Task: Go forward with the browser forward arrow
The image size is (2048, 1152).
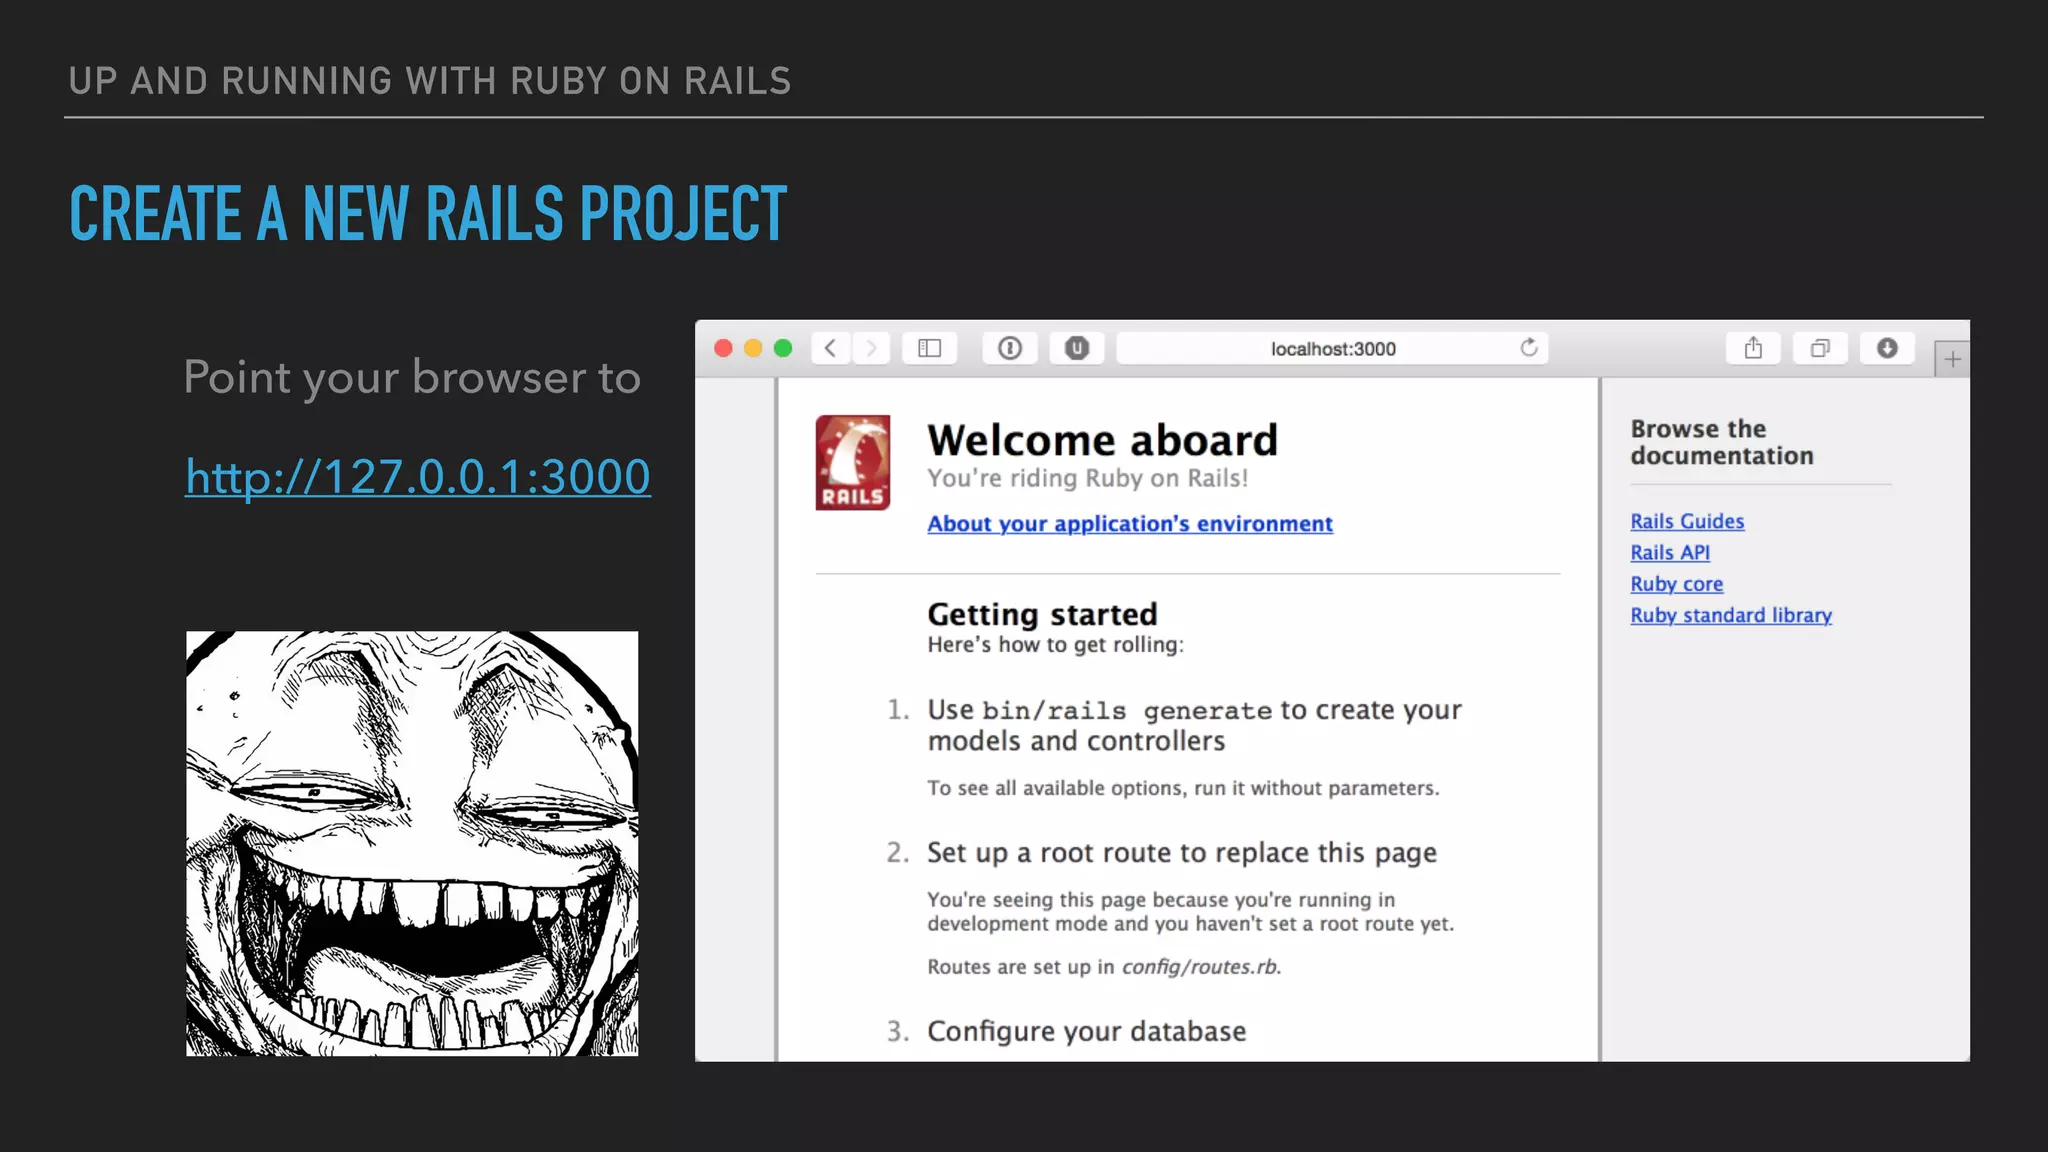Action: (x=871, y=348)
